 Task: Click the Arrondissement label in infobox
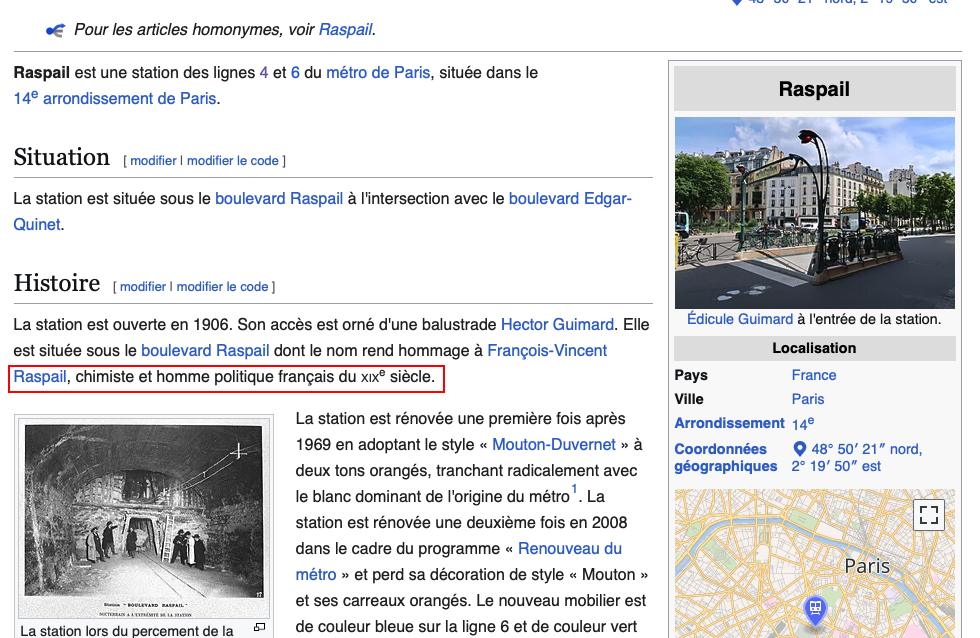729,423
